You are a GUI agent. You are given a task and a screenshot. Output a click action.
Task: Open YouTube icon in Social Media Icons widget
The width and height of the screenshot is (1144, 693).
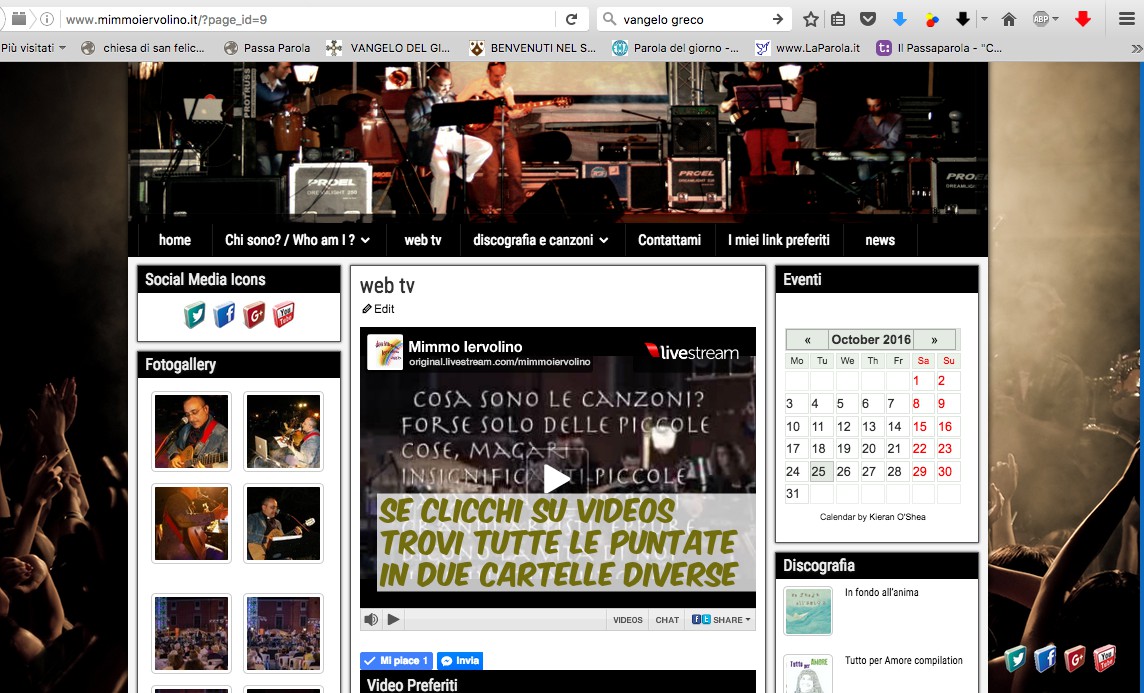pos(284,315)
